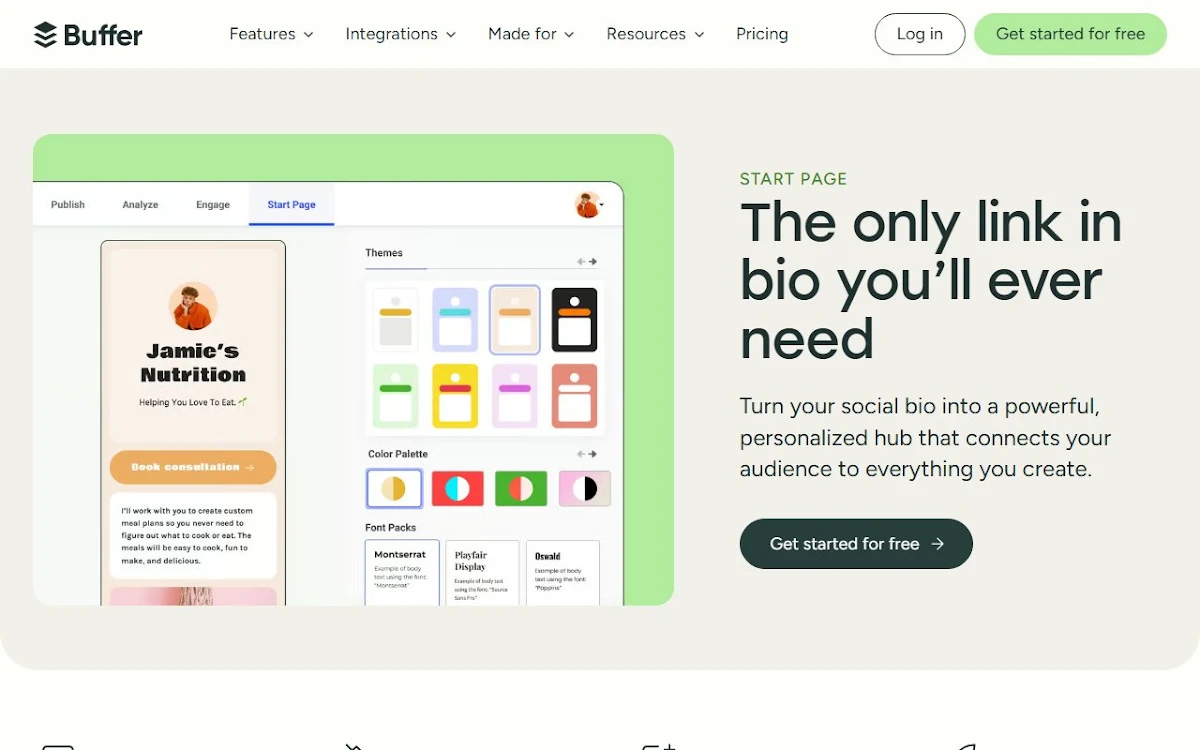The height and width of the screenshot is (750, 1200).
Task: Click the Buffer logo in the header
Action: [88, 34]
